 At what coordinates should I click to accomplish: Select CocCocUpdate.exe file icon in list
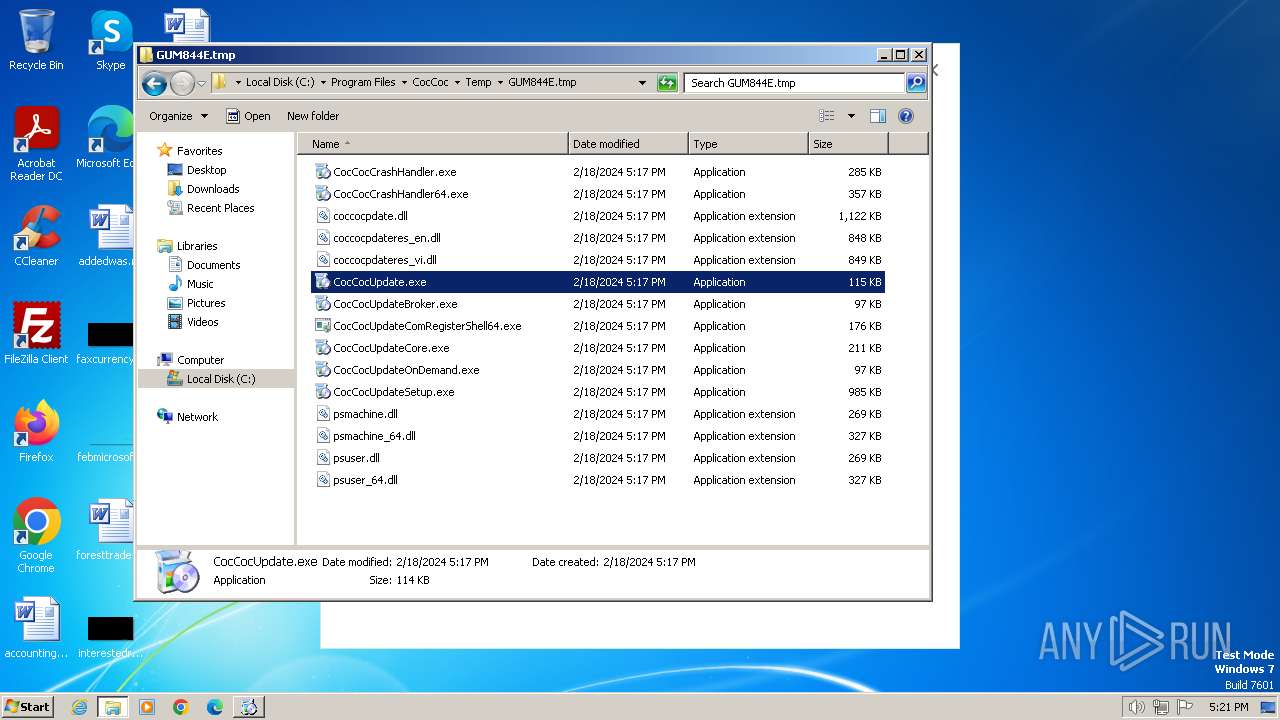coord(322,282)
